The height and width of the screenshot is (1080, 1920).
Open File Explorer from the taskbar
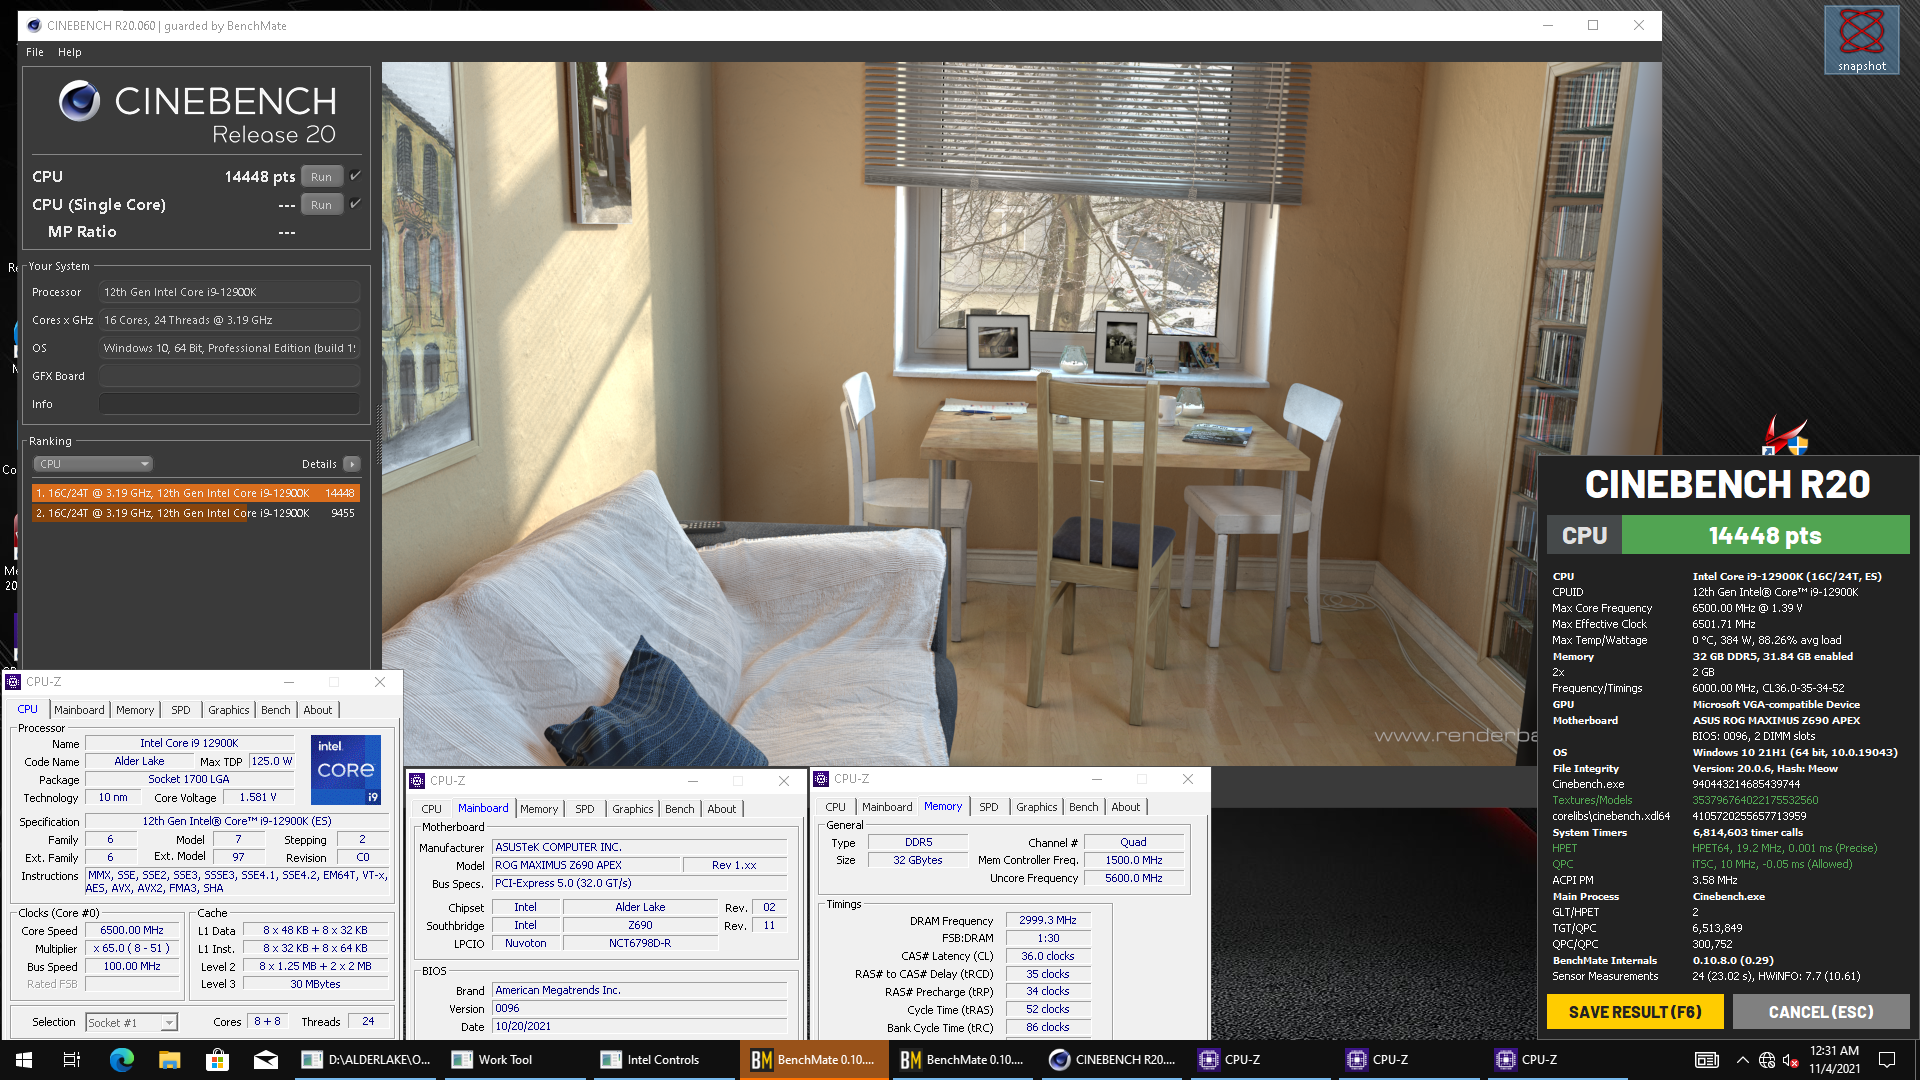(169, 1060)
